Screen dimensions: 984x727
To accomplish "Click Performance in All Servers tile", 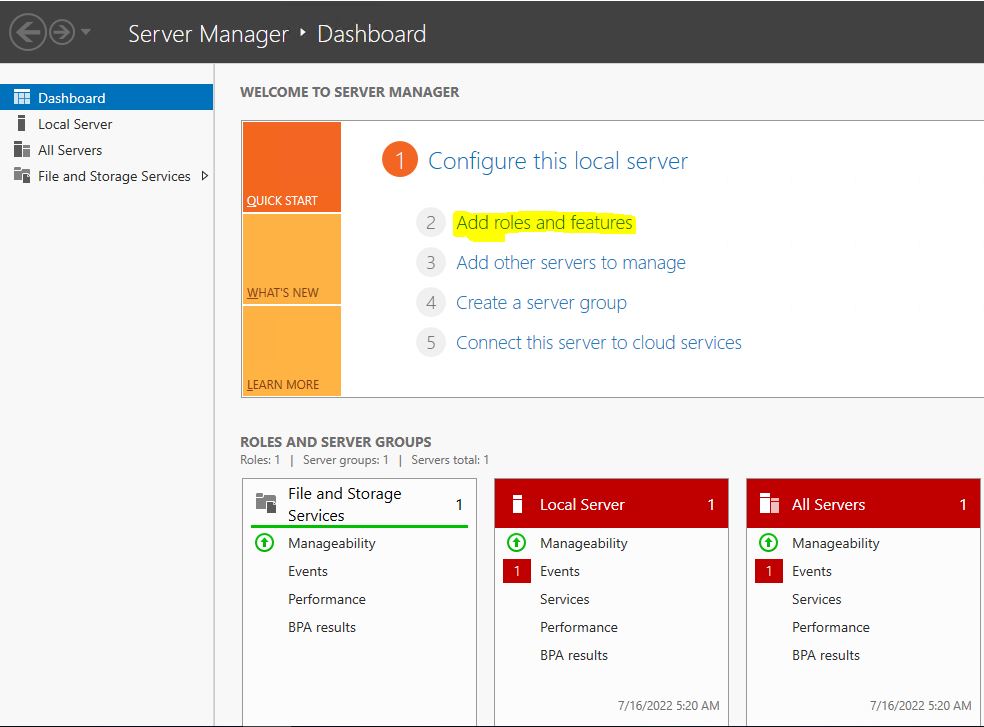I will (830, 627).
